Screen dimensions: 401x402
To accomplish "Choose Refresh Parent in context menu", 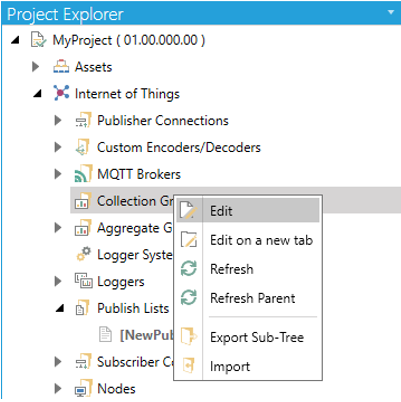I will (248, 298).
